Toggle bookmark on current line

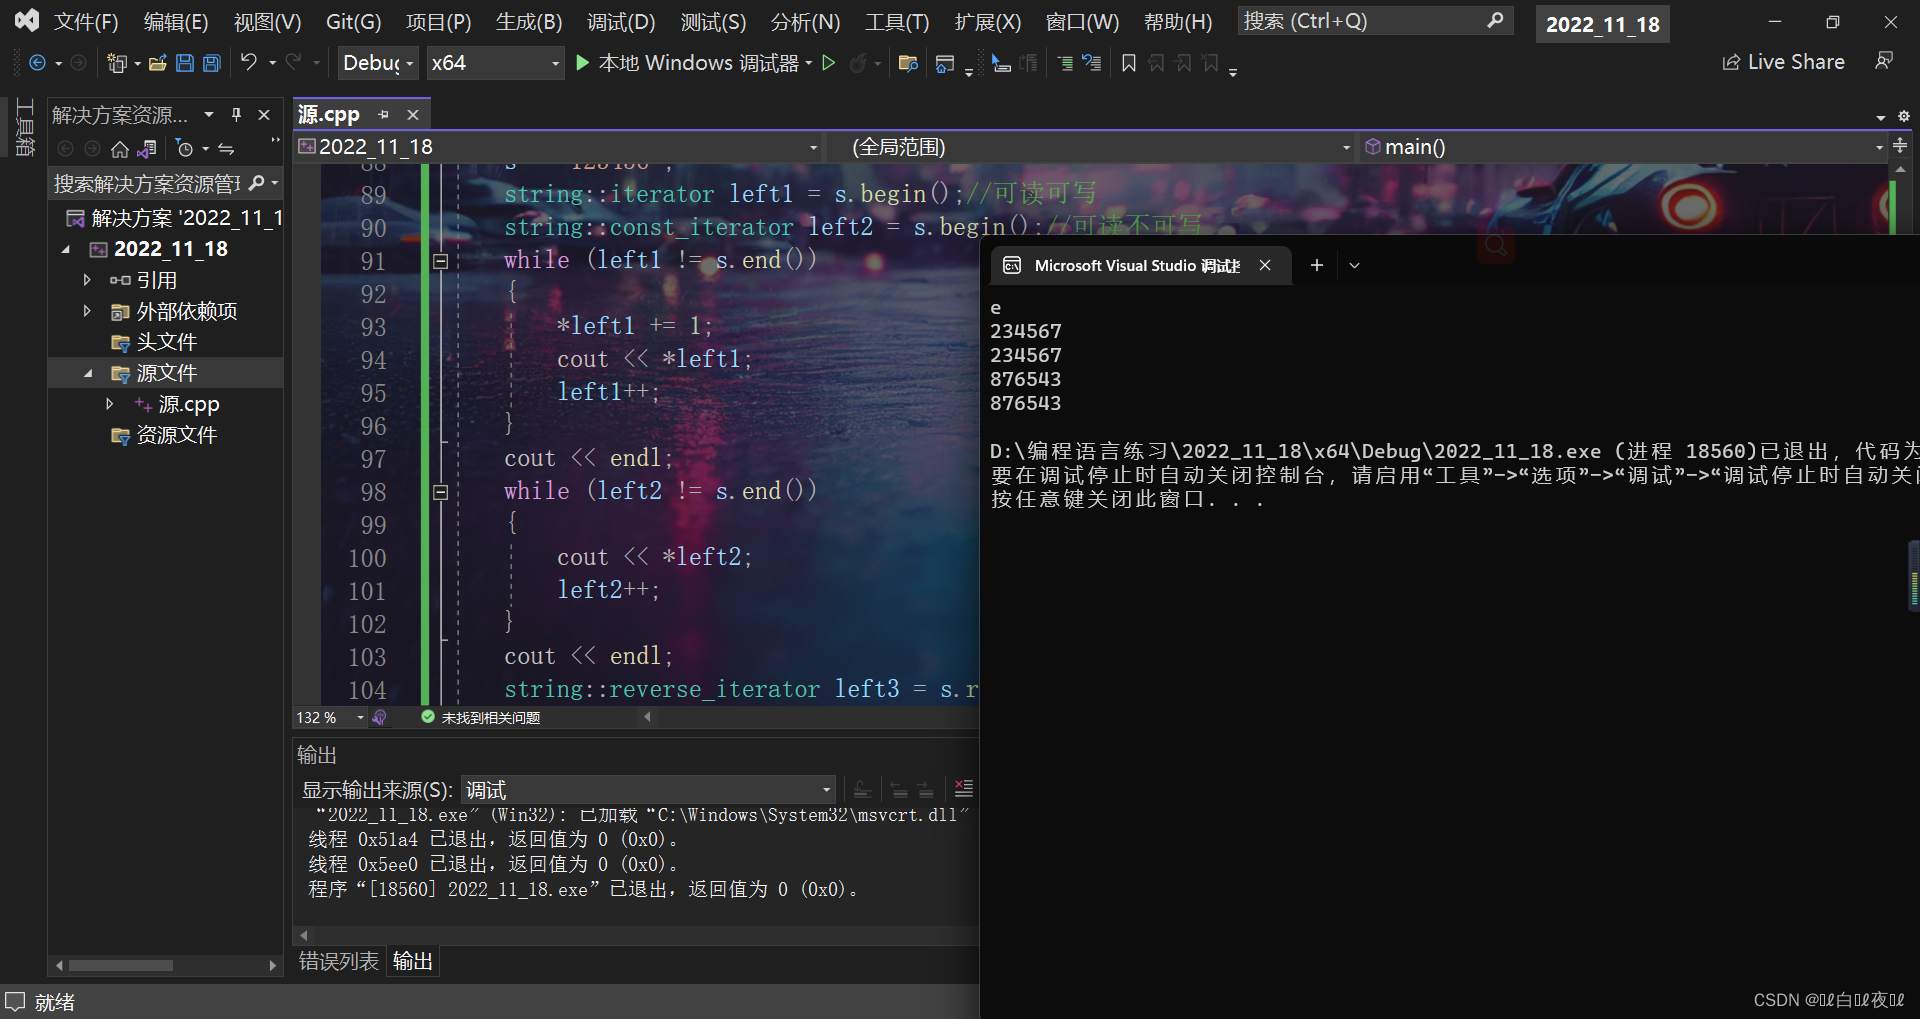point(1129,63)
